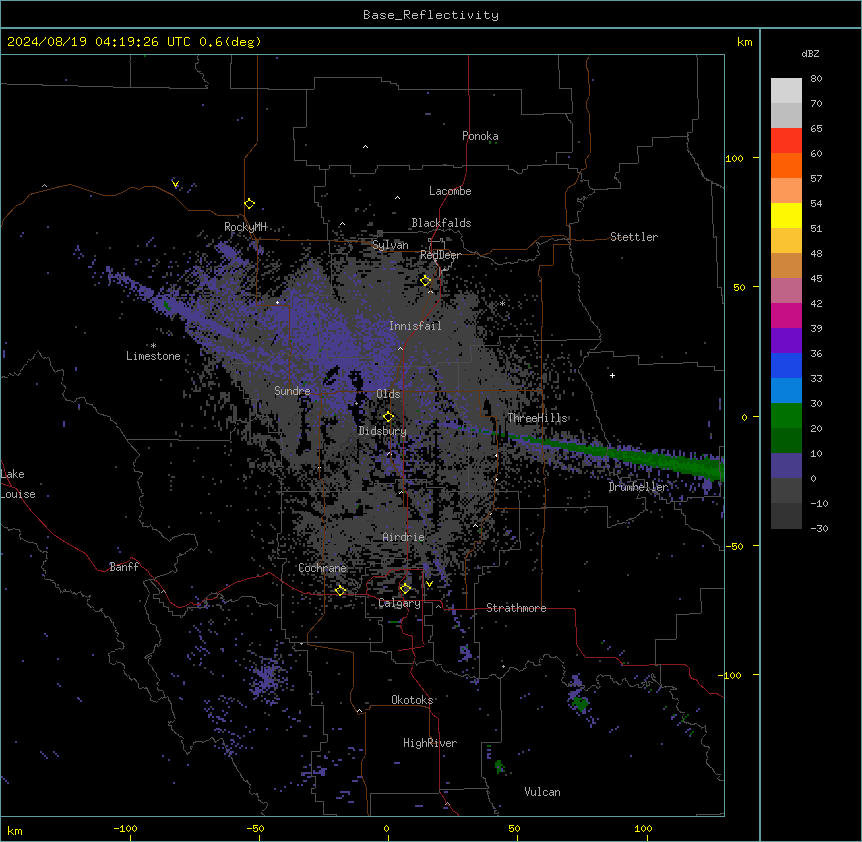Screen dimensions: 862x842
Task: Click the RedDeer label
Action: (440, 255)
